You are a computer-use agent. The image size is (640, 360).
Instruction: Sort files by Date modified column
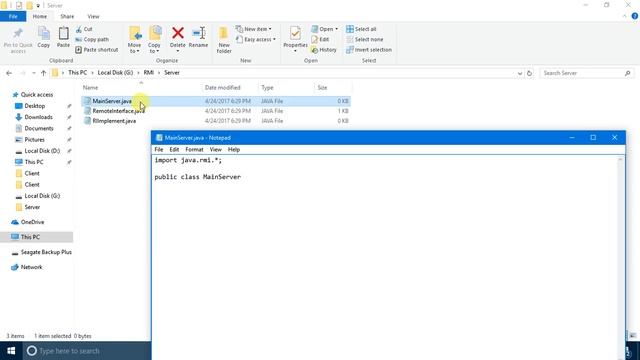point(222,87)
